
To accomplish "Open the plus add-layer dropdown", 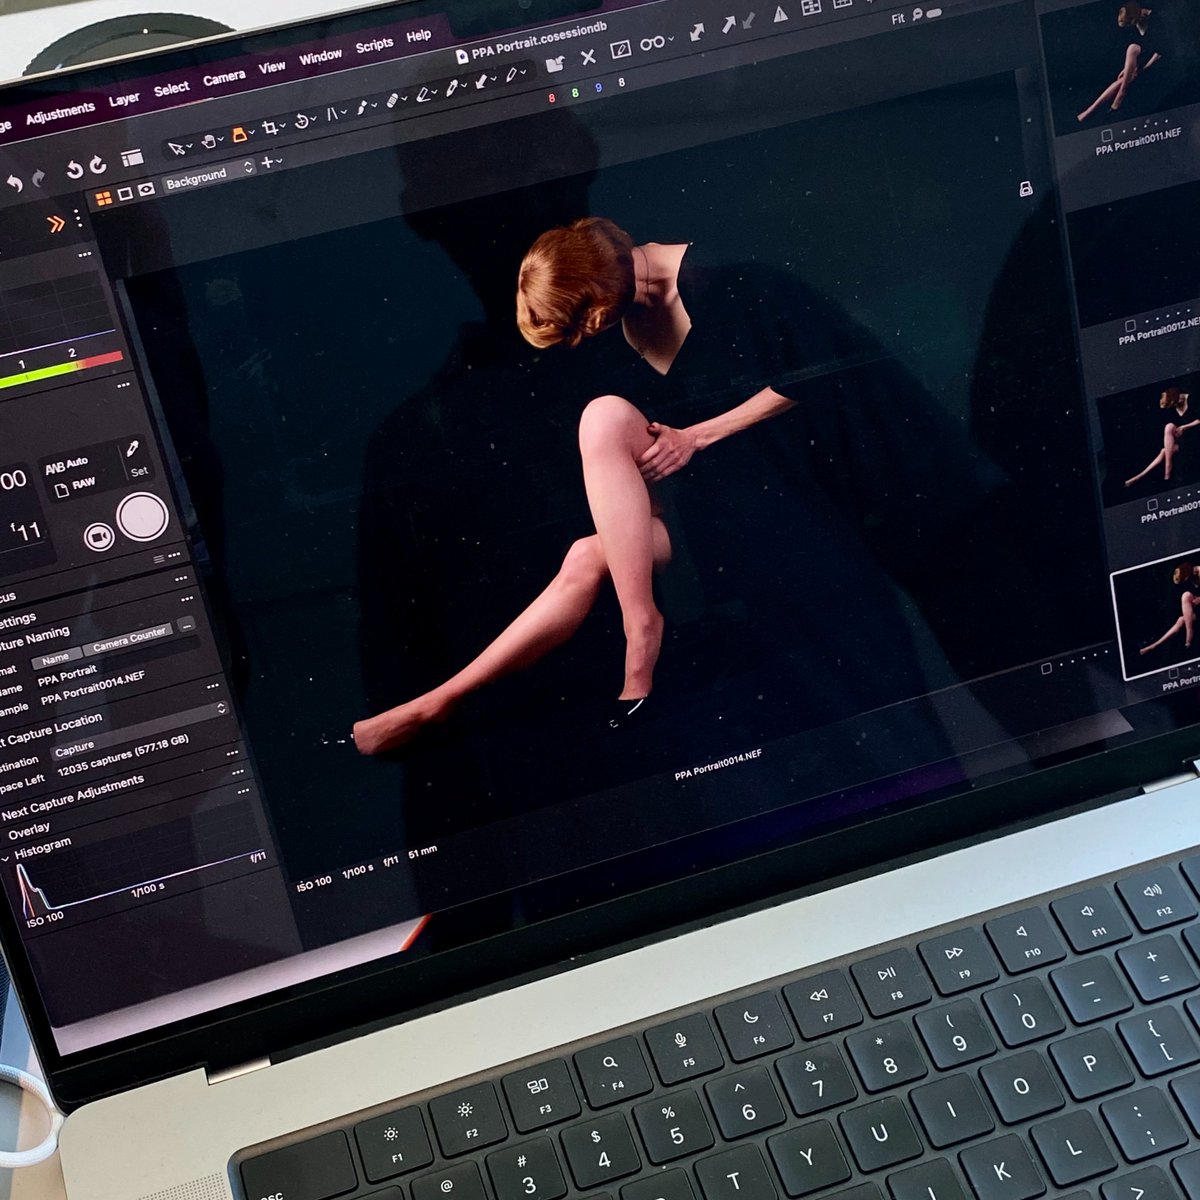I will coord(270,162).
